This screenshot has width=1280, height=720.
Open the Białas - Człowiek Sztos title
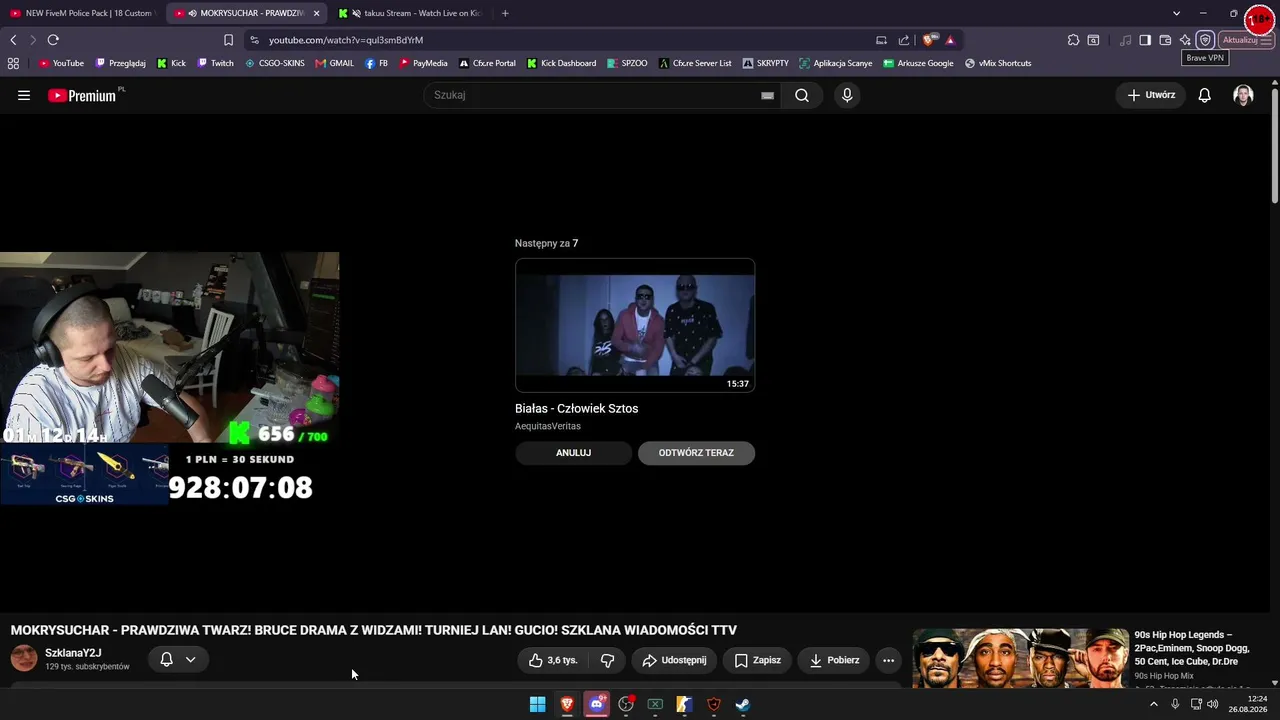coord(576,408)
